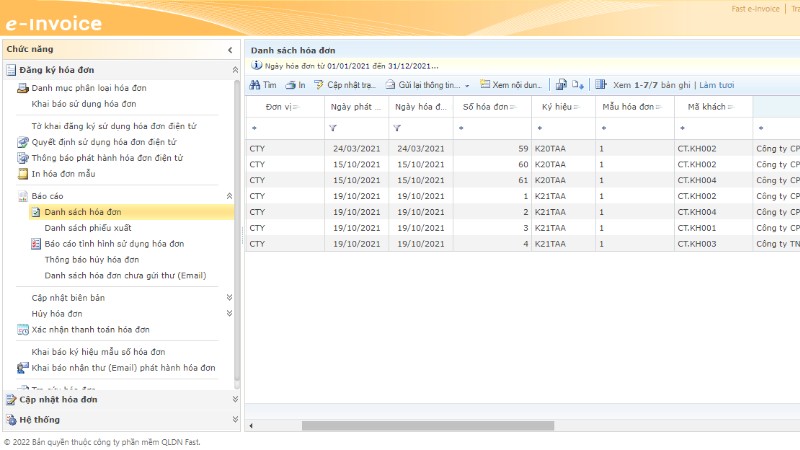The image size is (800, 450).
Task: Open Báo cáo tình hình sử dụng hóa đơn
Action: tap(114, 244)
